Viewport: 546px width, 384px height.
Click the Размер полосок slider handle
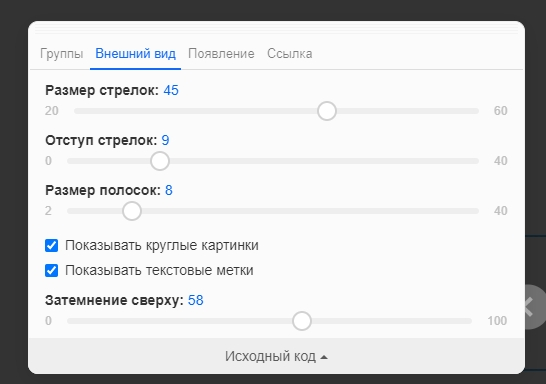click(x=132, y=211)
